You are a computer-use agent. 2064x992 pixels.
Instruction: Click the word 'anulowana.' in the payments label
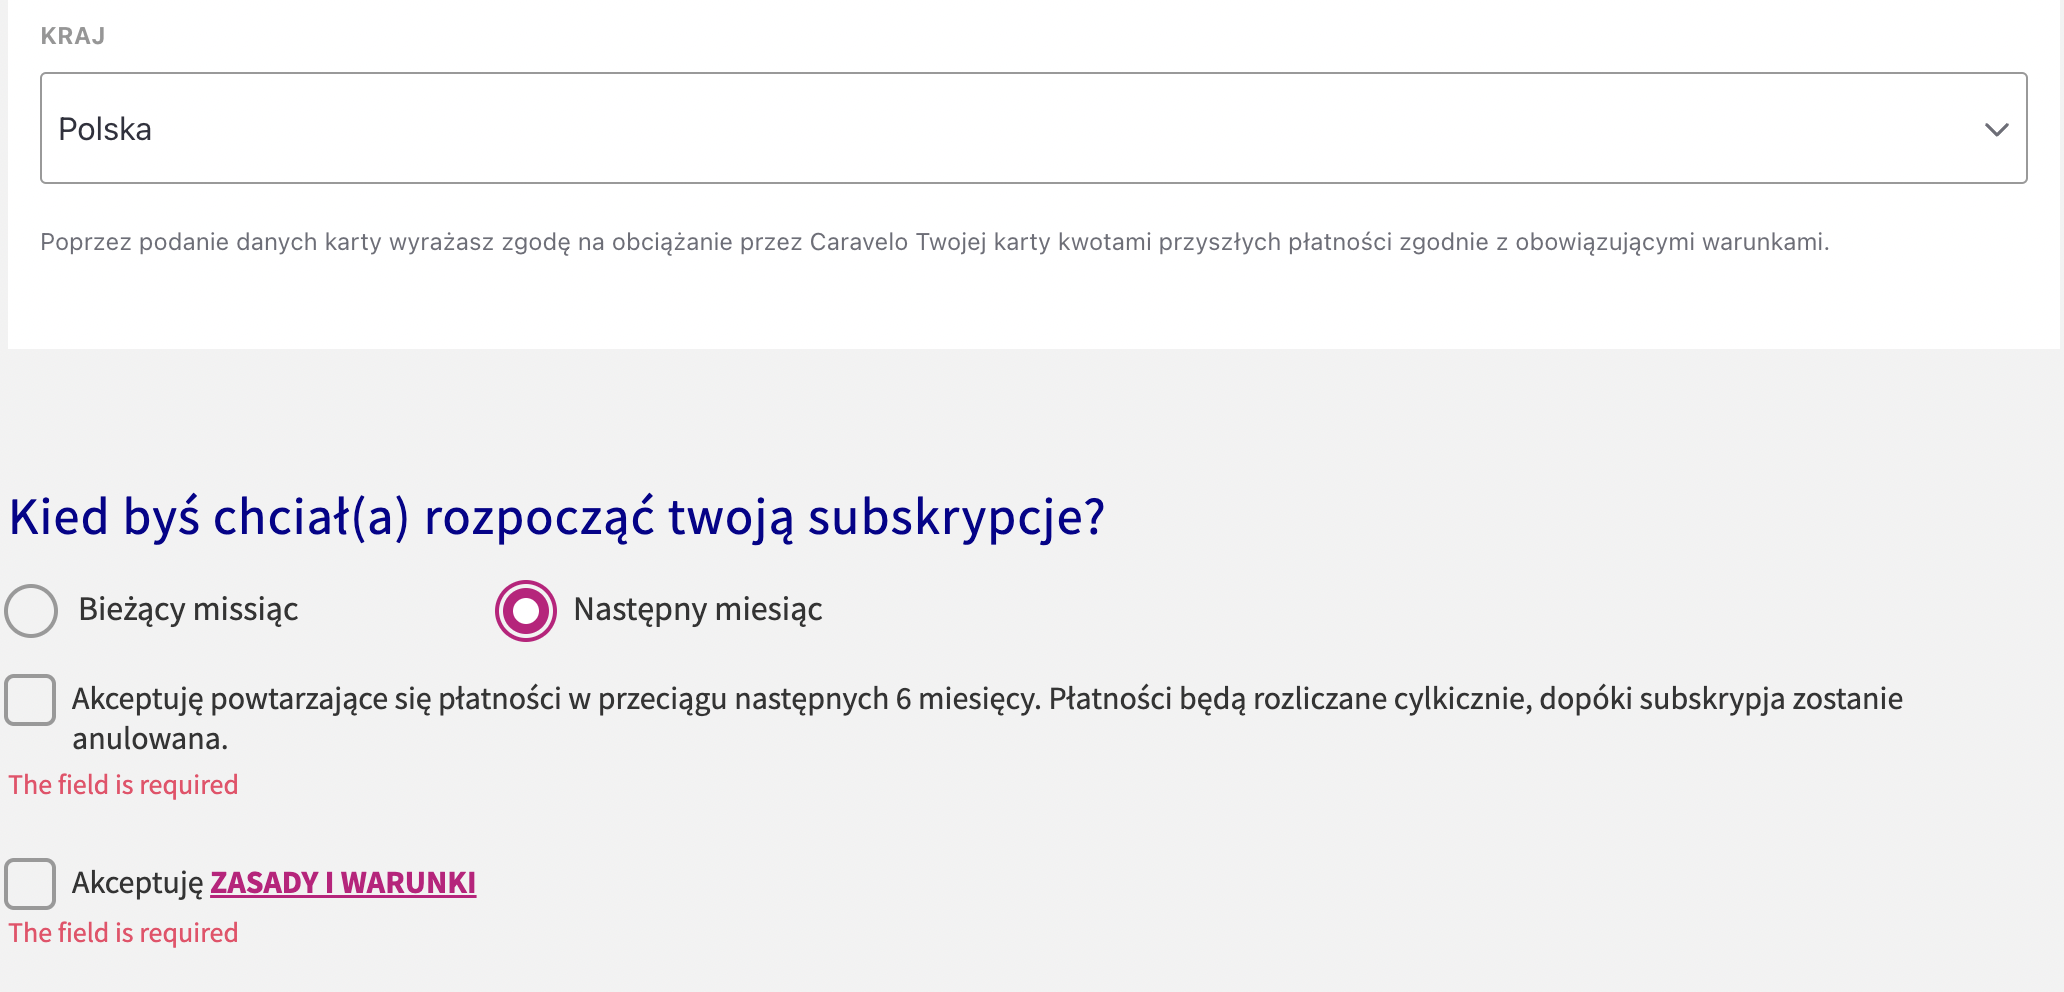tap(150, 739)
